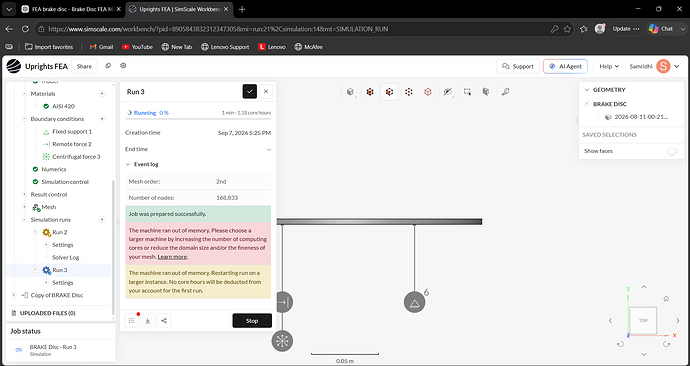Open the measure tool in viewer toolbar
The width and height of the screenshot is (690, 366).
(506, 92)
